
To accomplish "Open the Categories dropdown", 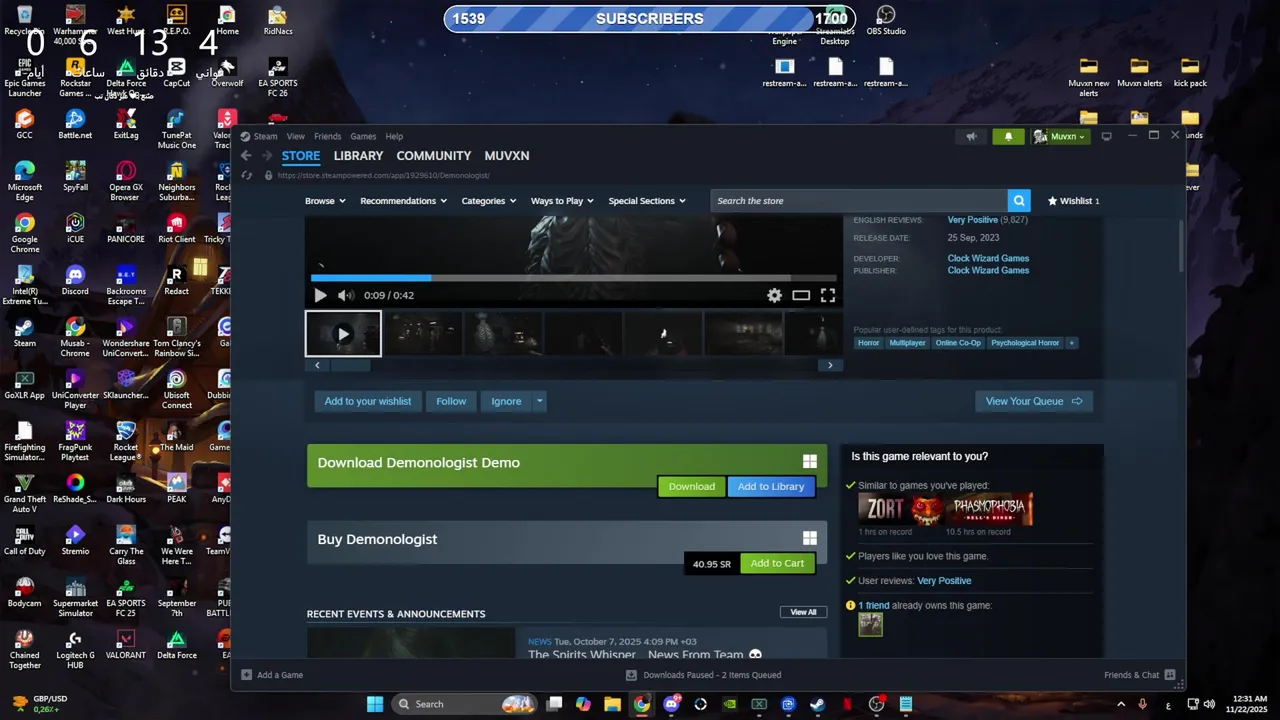I will point(489,201).
